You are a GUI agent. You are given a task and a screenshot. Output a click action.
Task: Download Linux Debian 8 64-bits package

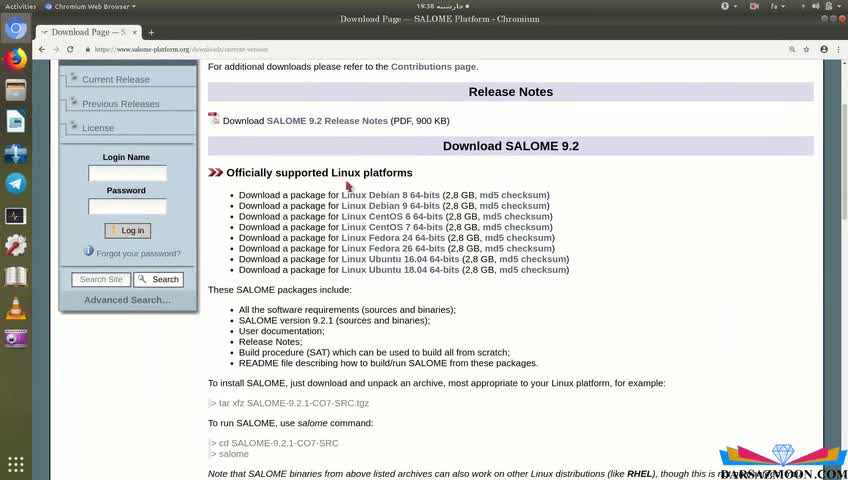tap(390, 195)
